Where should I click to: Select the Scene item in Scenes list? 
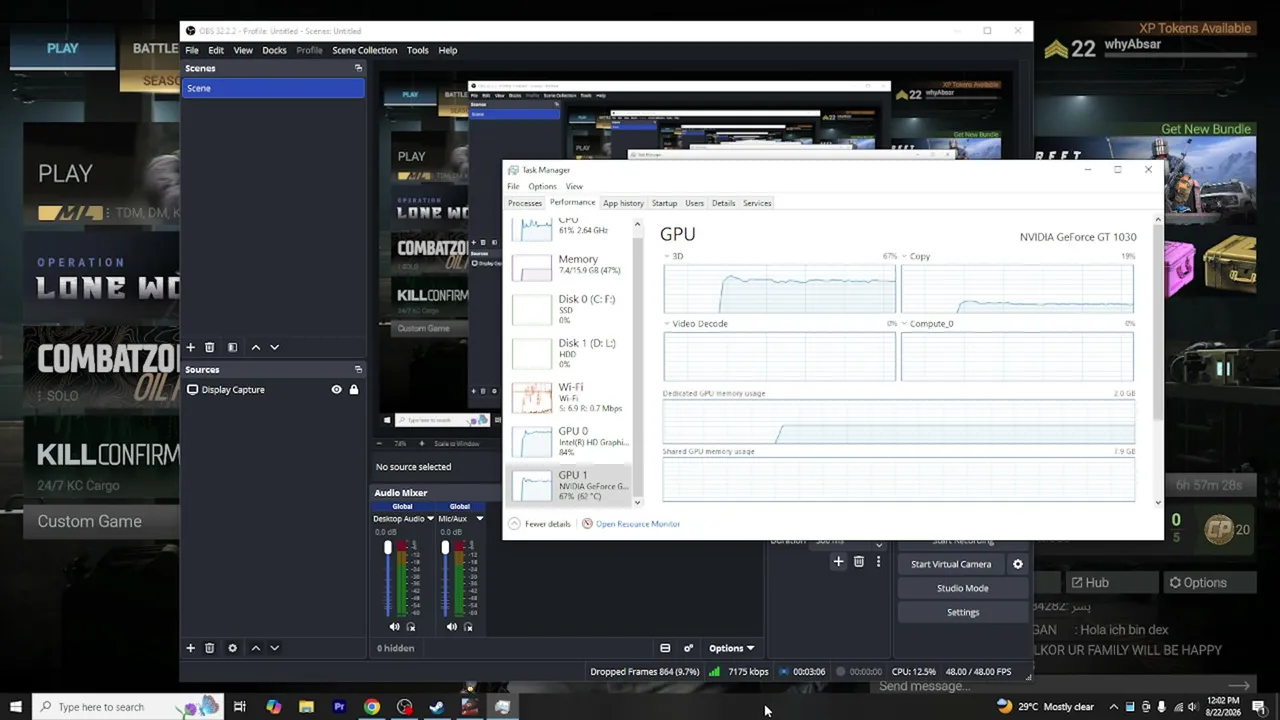click(273, 88)
